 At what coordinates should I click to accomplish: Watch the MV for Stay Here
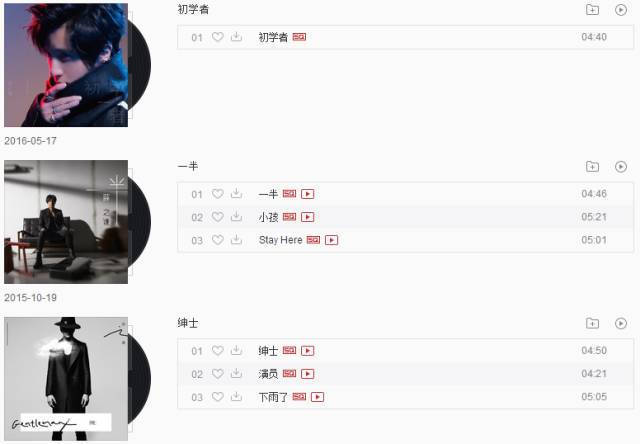[x=331, y=240]
